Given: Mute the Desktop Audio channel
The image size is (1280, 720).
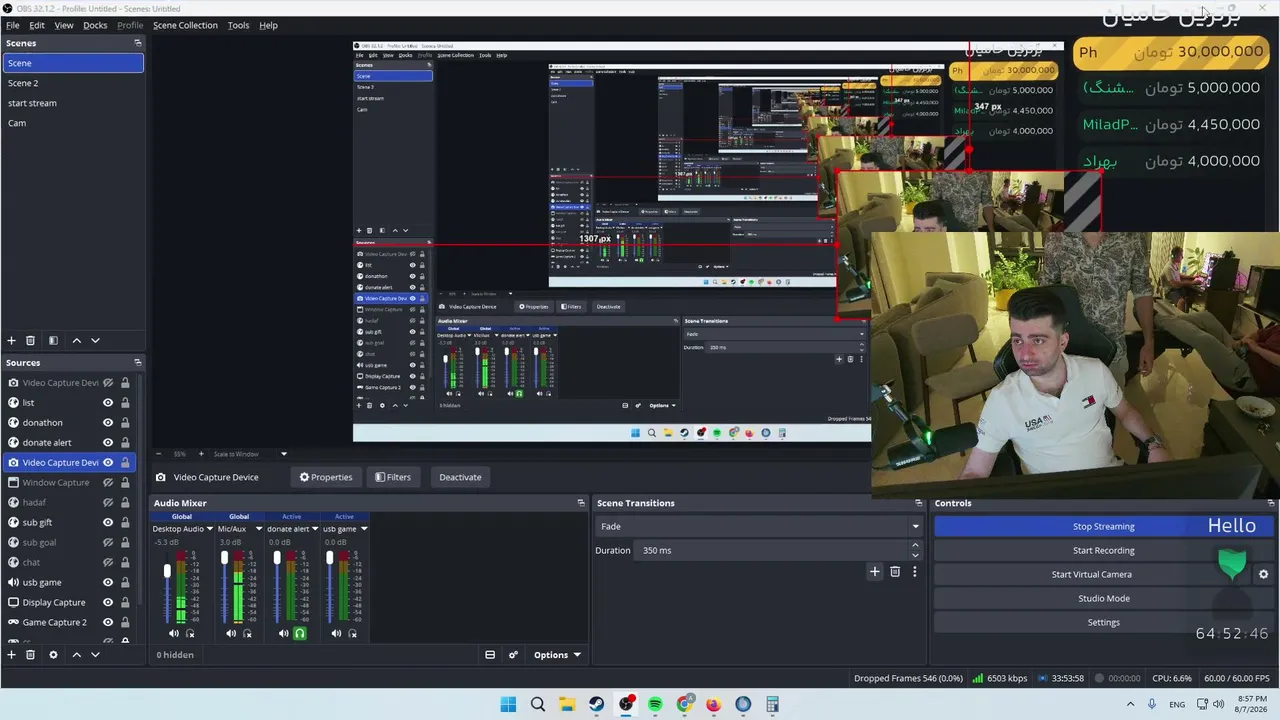Looking at the screenshot, I should pyautogui.click(x=173, y=633).
